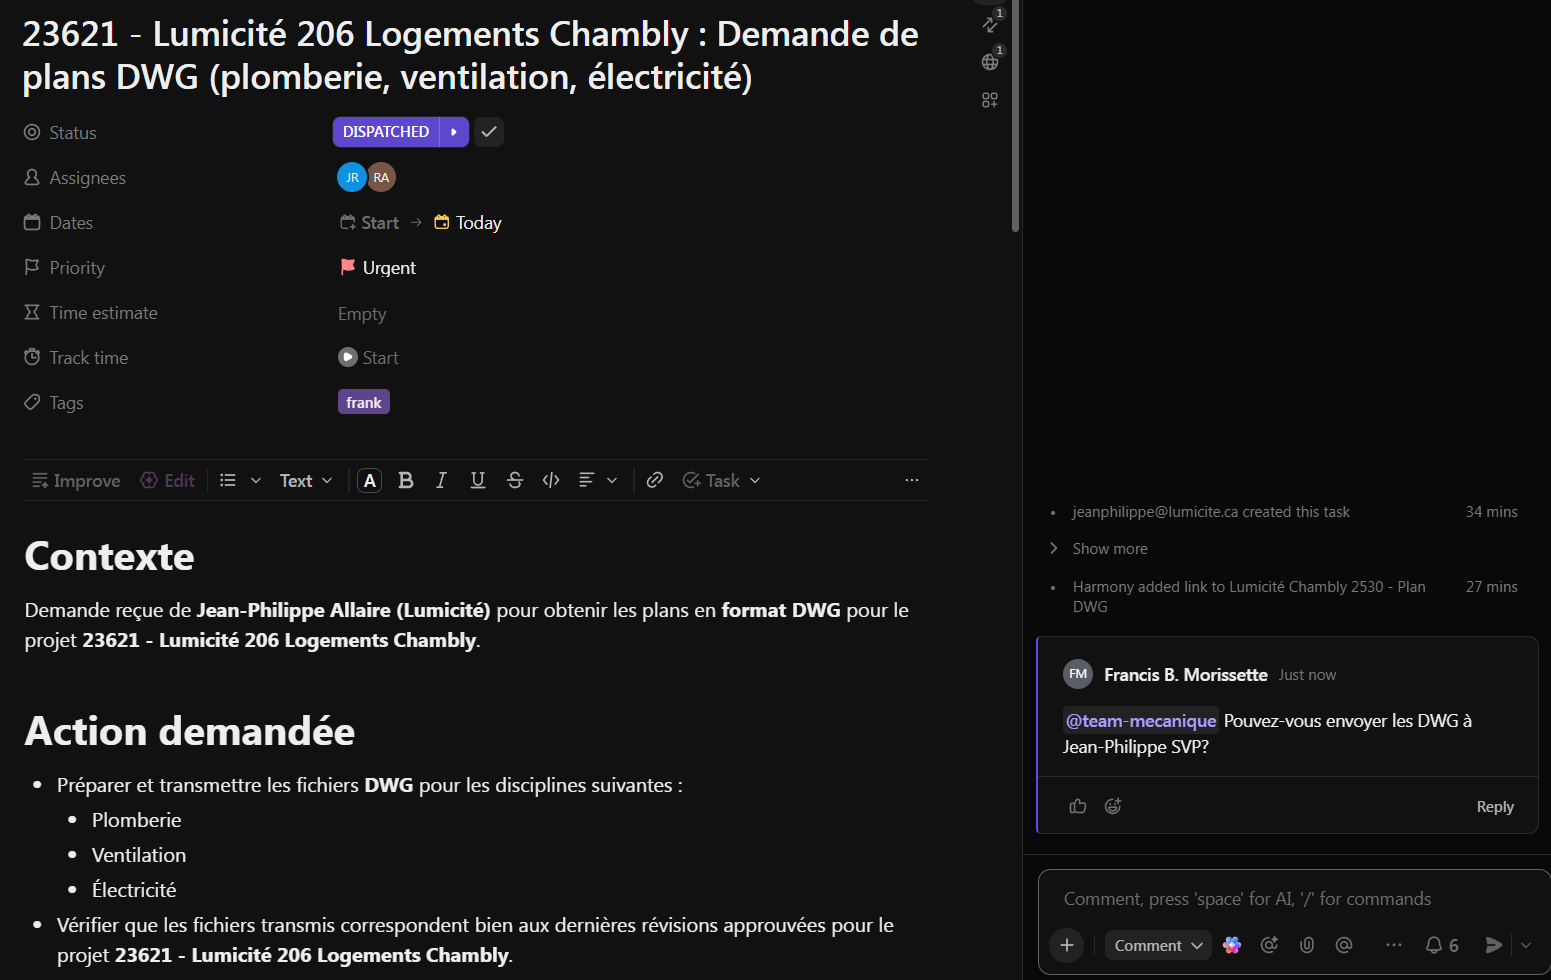Toggle bold formatting in the editor toolbar
This screenshot has width=1551, height=980.
point(405,481)
